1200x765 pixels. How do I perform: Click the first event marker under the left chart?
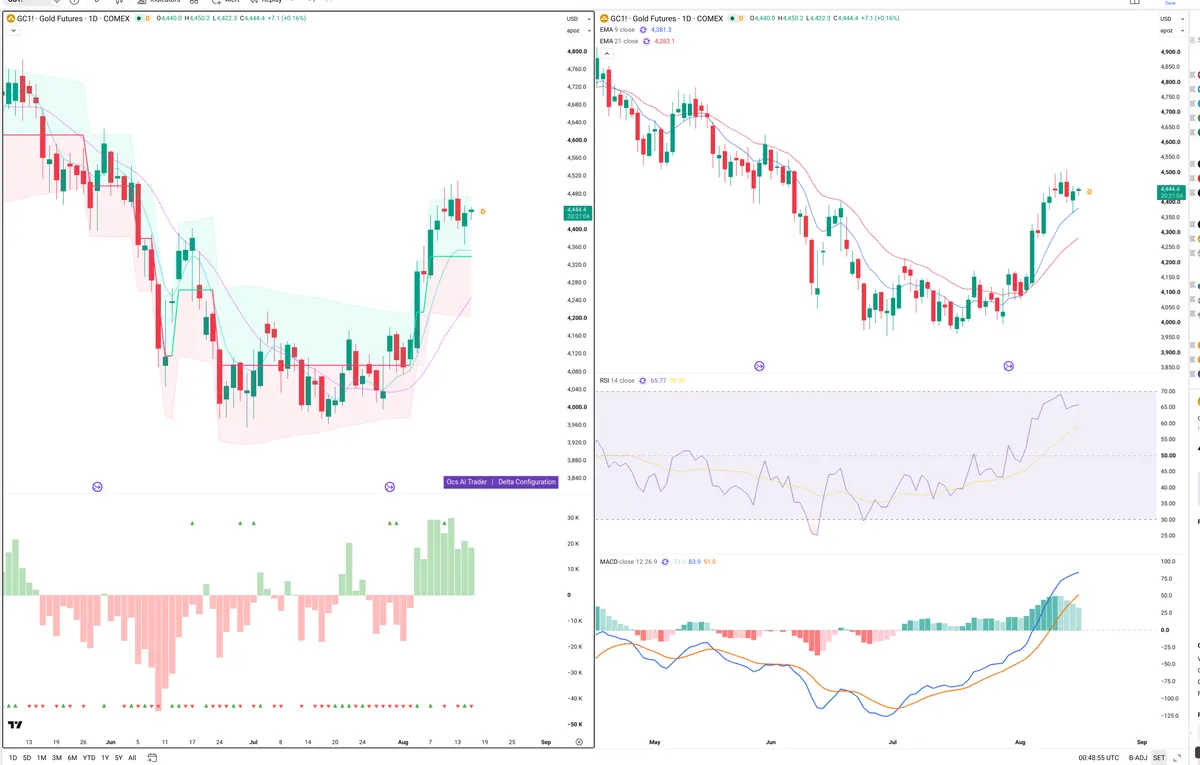[x=98, y=487]
